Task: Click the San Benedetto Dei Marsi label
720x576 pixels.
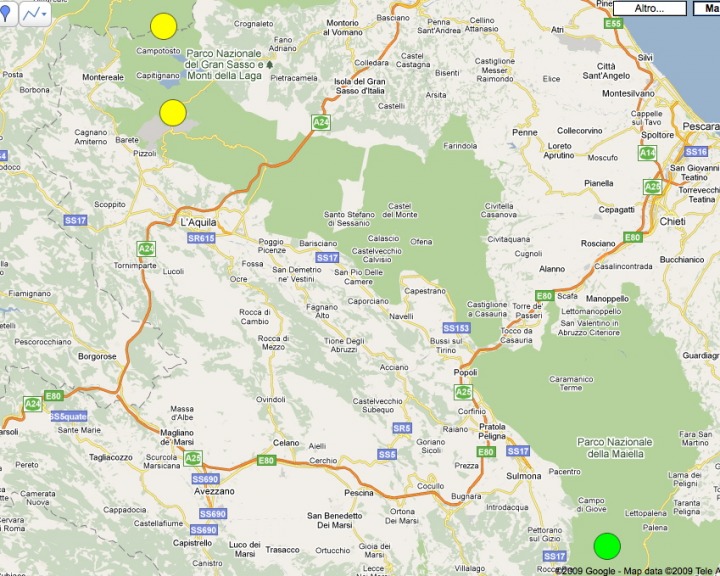Action: tap(335, 520)
